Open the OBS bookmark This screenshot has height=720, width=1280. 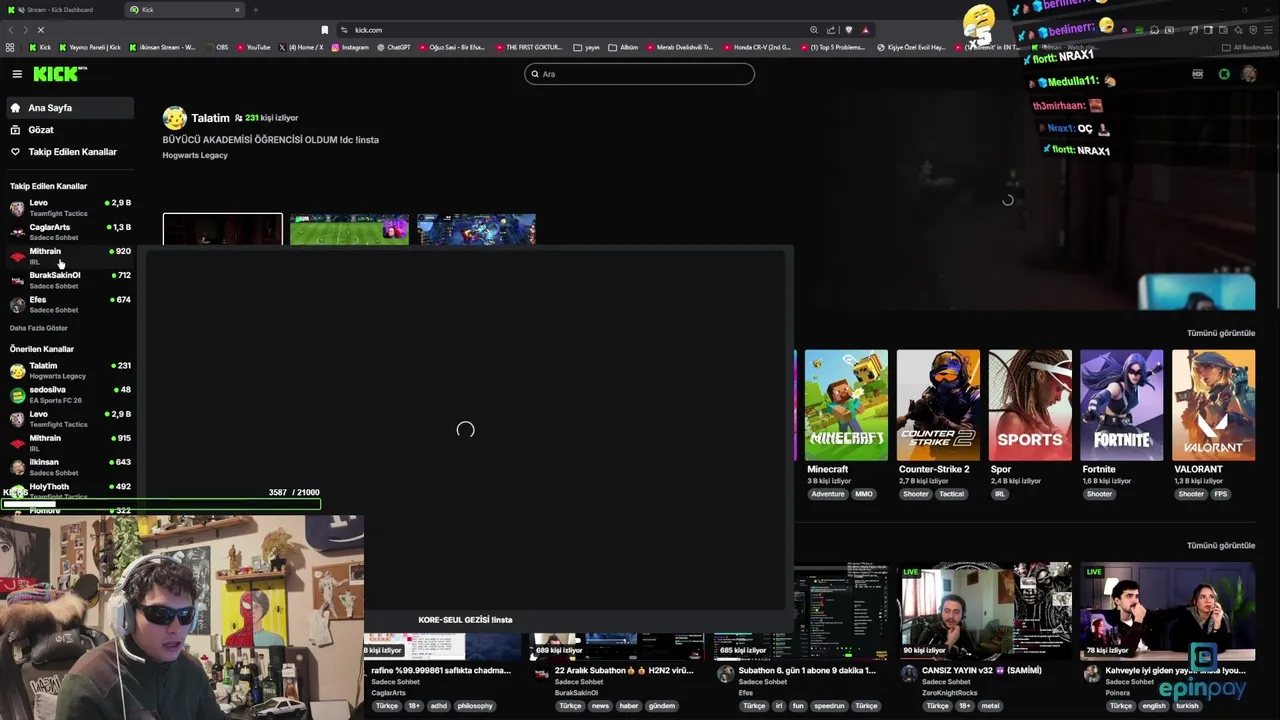[217, 47]
